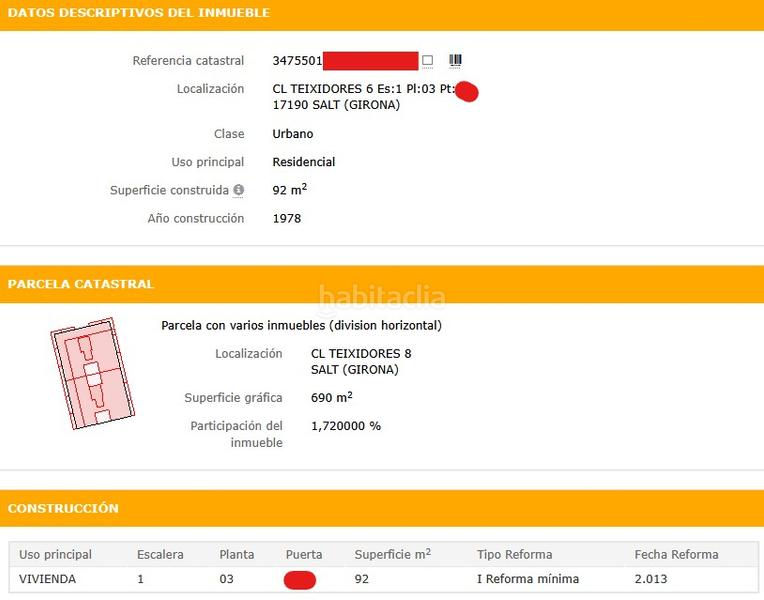
Task: Click the Tipo Reforma column header
Action: click(x=514, y=554)
